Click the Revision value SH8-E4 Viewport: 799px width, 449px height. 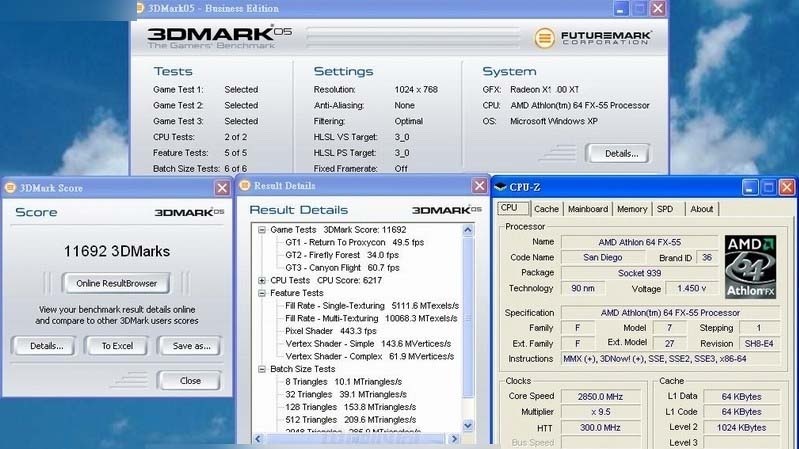759,344
